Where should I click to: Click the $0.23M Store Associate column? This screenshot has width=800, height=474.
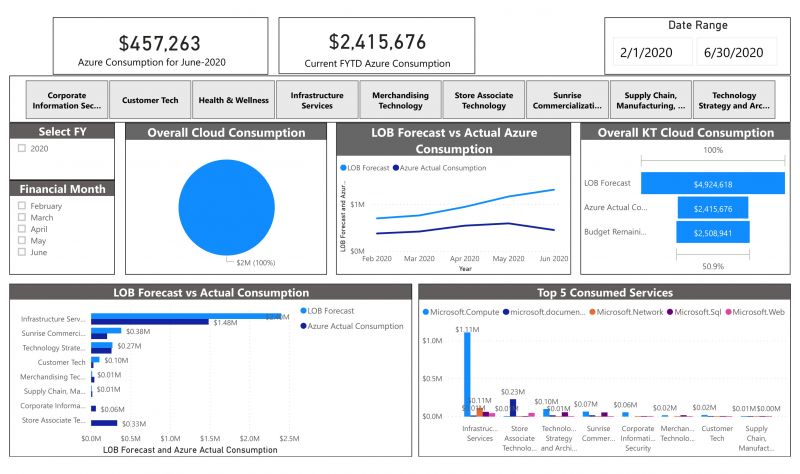[x=513, y=408]
